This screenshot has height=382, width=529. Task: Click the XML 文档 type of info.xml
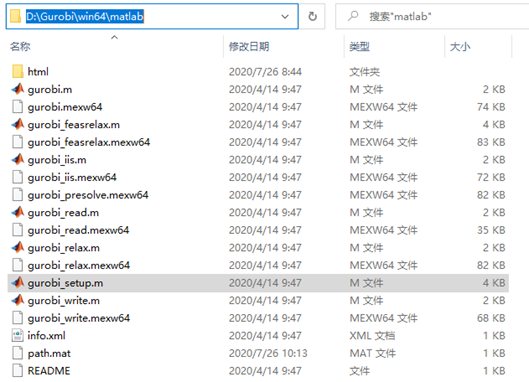click(x=372, y=335)
